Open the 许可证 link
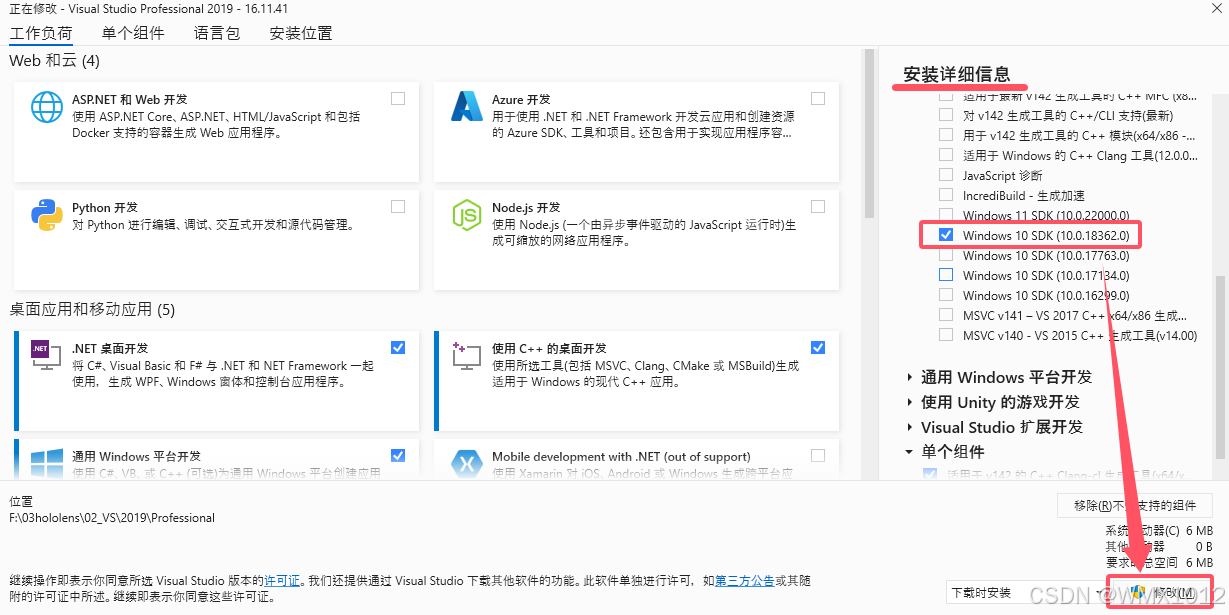Image resolution: width=1229 pixels, height=615 pixels. [281, 580]
